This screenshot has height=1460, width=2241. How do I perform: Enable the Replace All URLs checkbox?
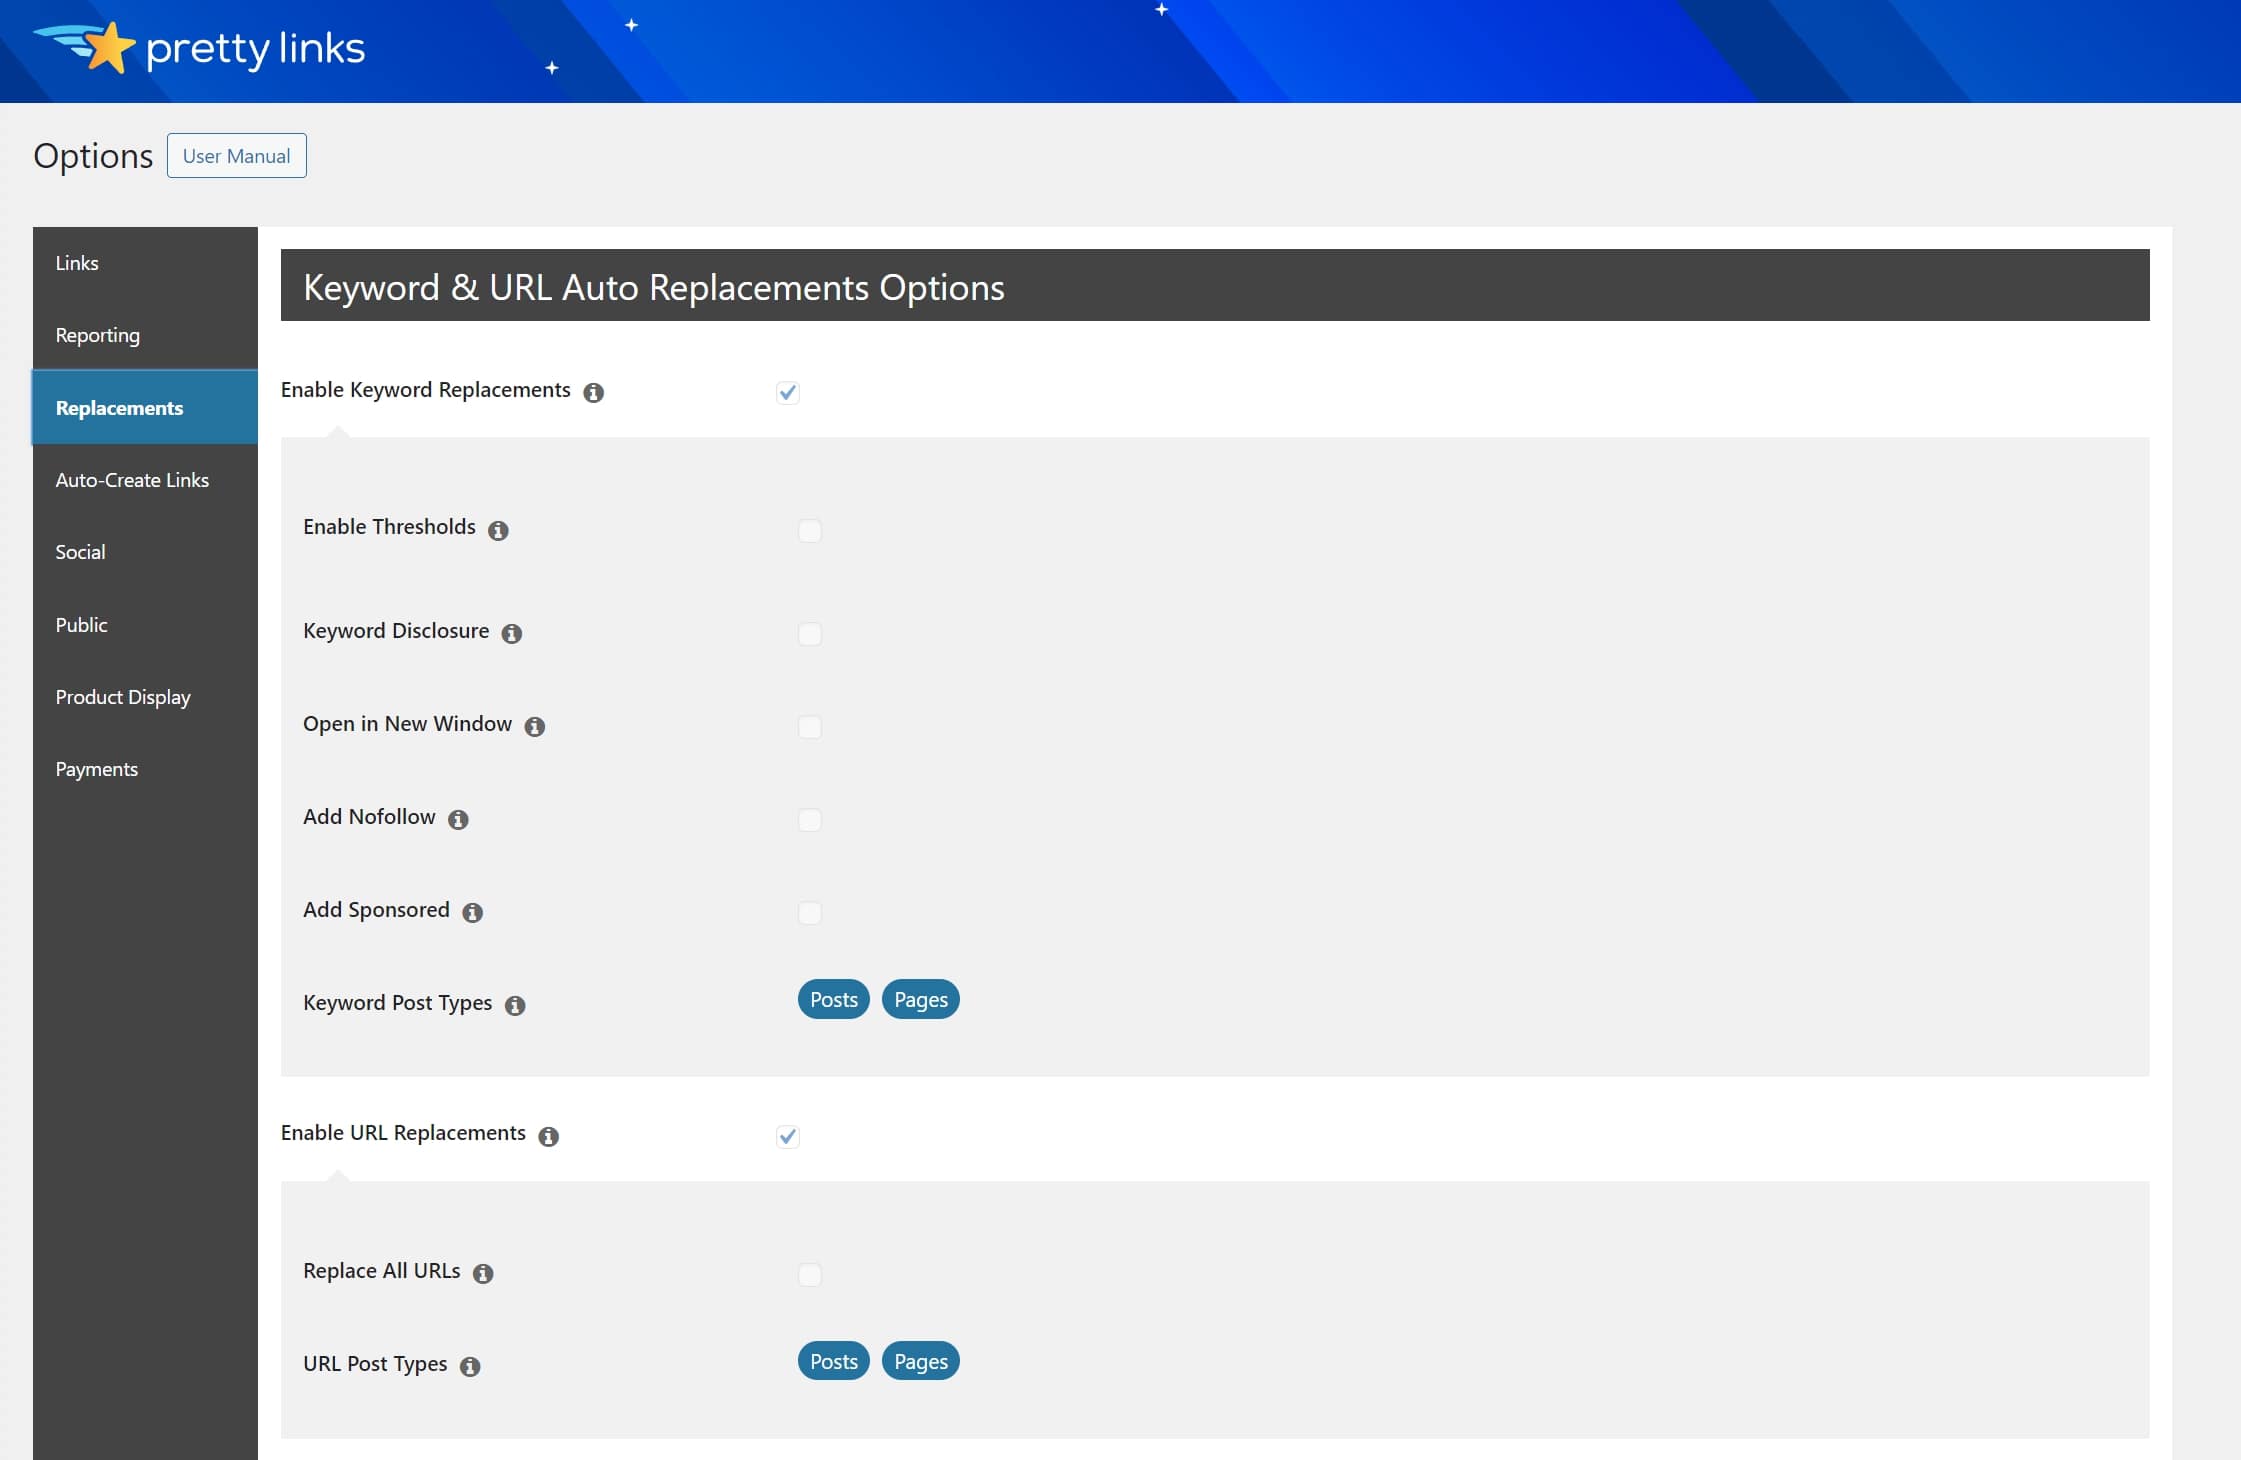pos(809,1272)
